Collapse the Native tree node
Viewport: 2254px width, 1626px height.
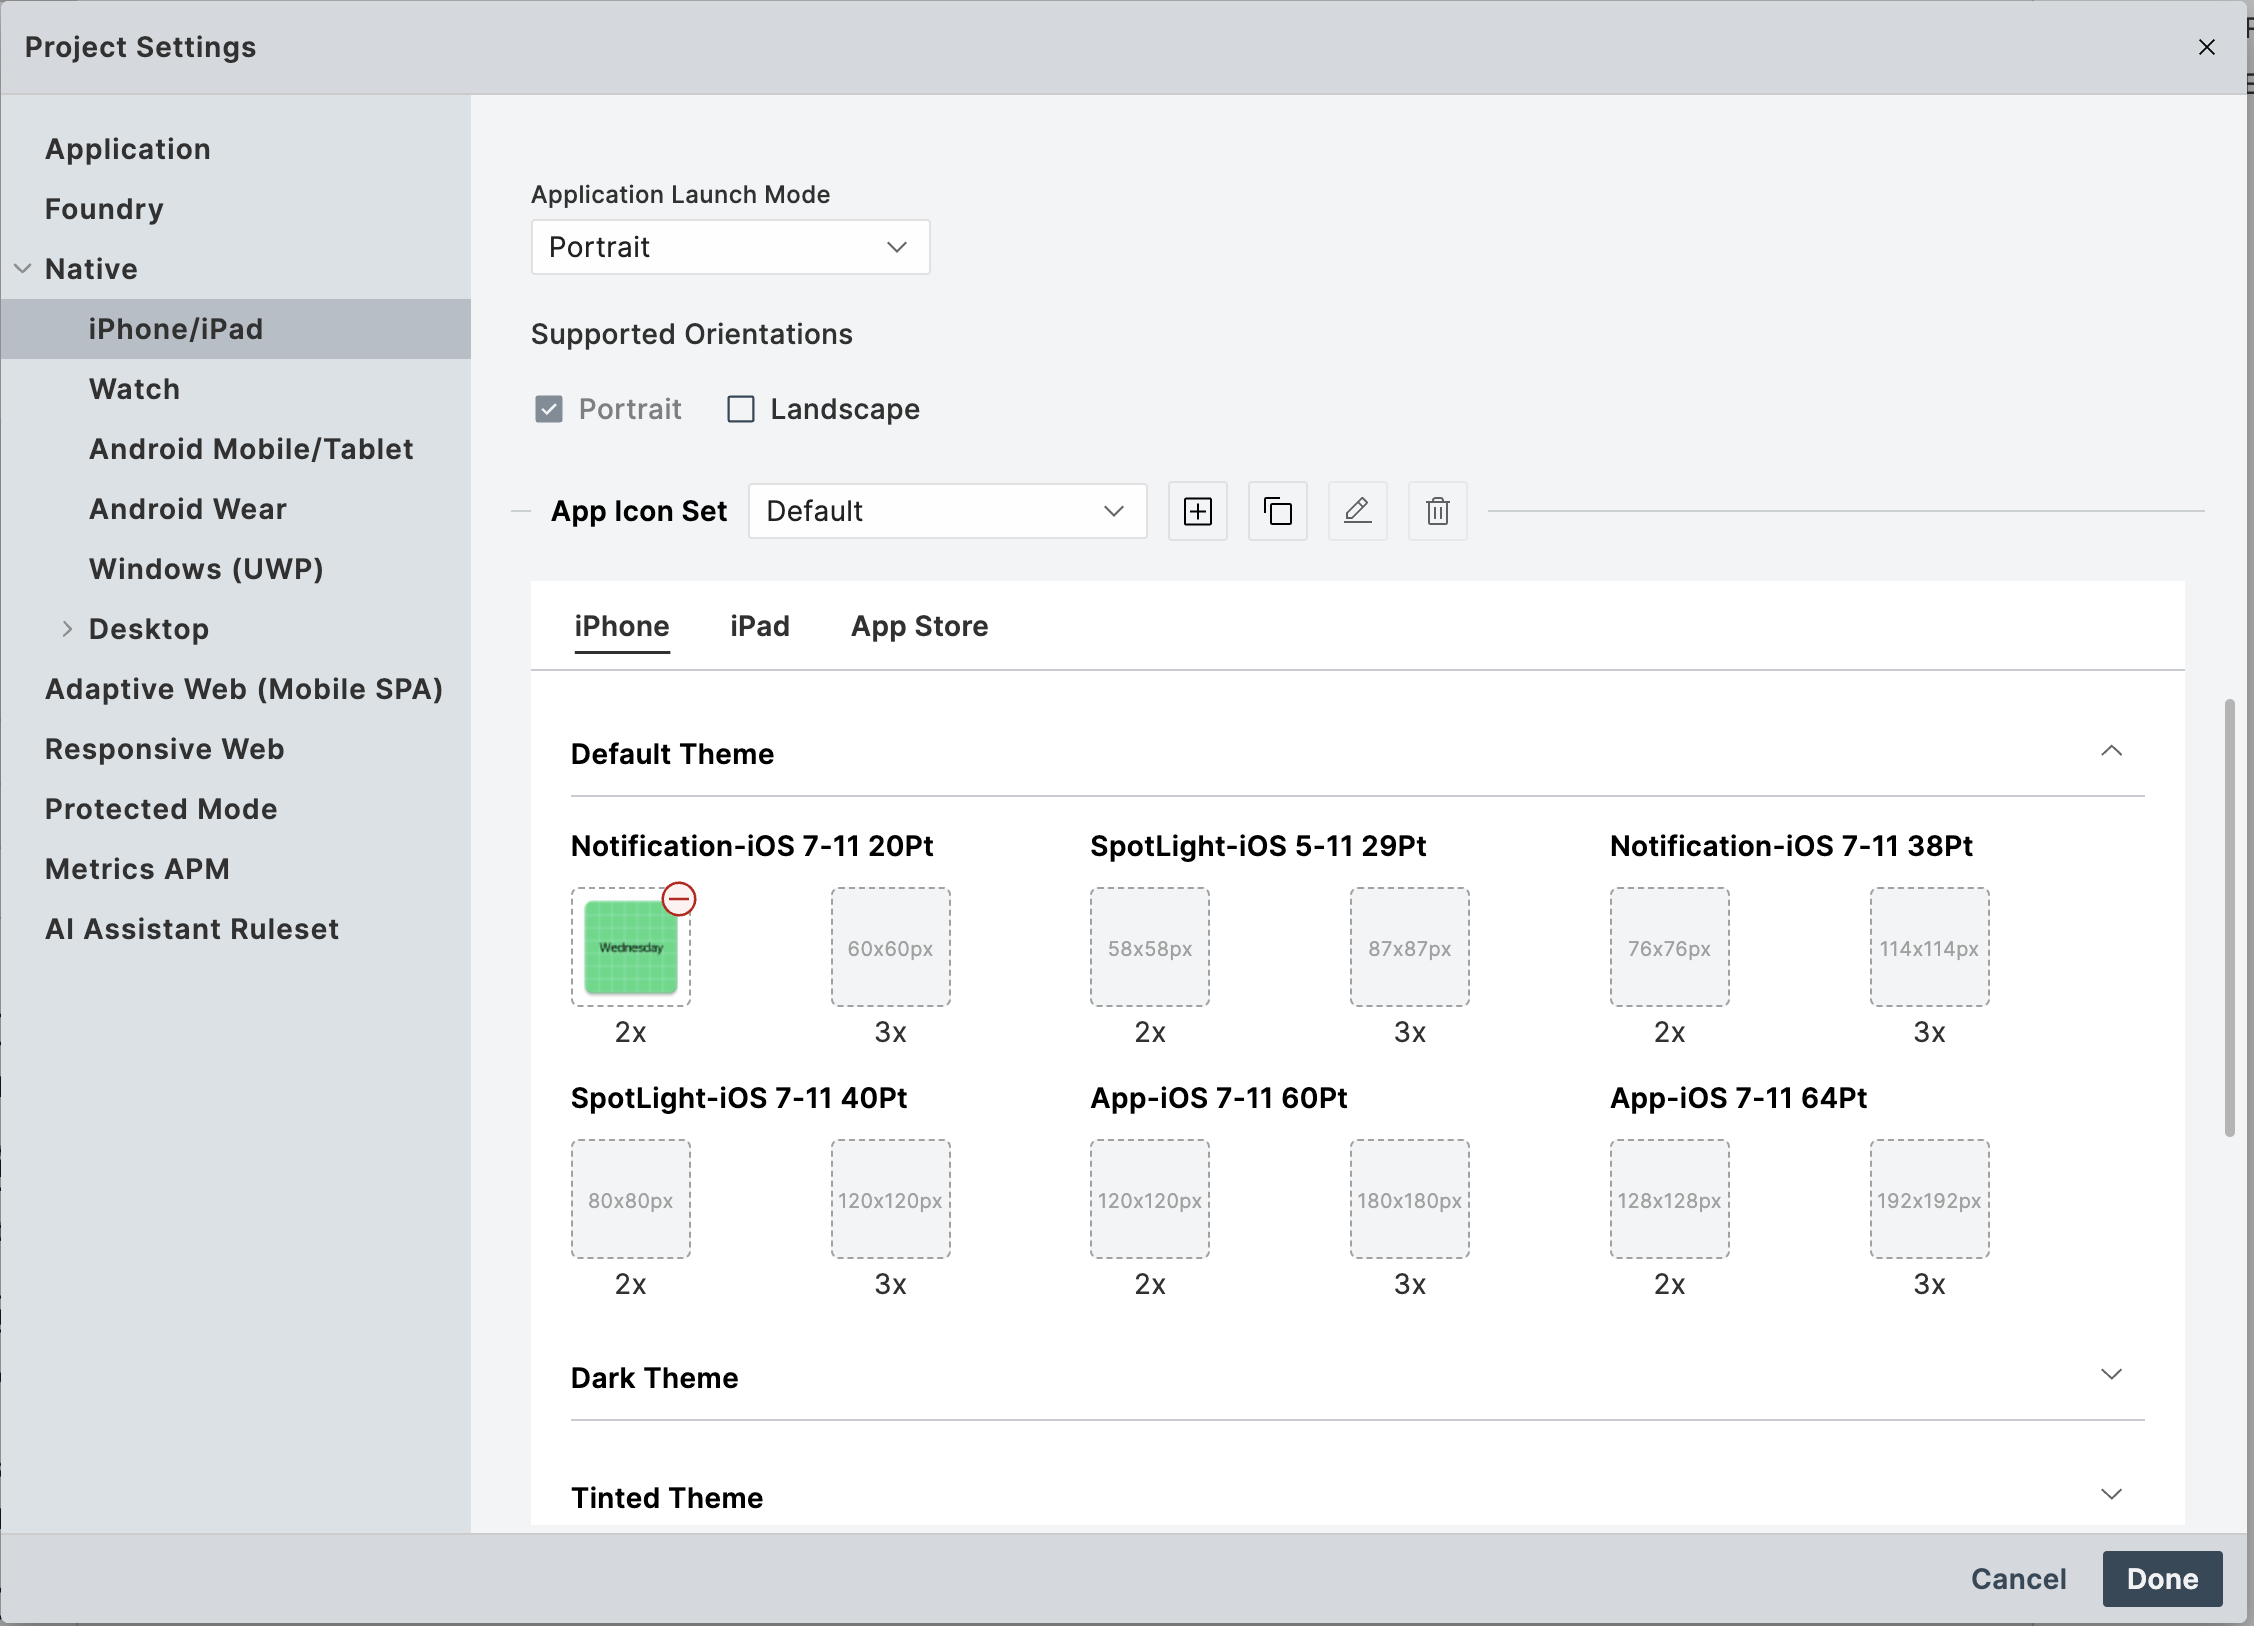point(23,269)
